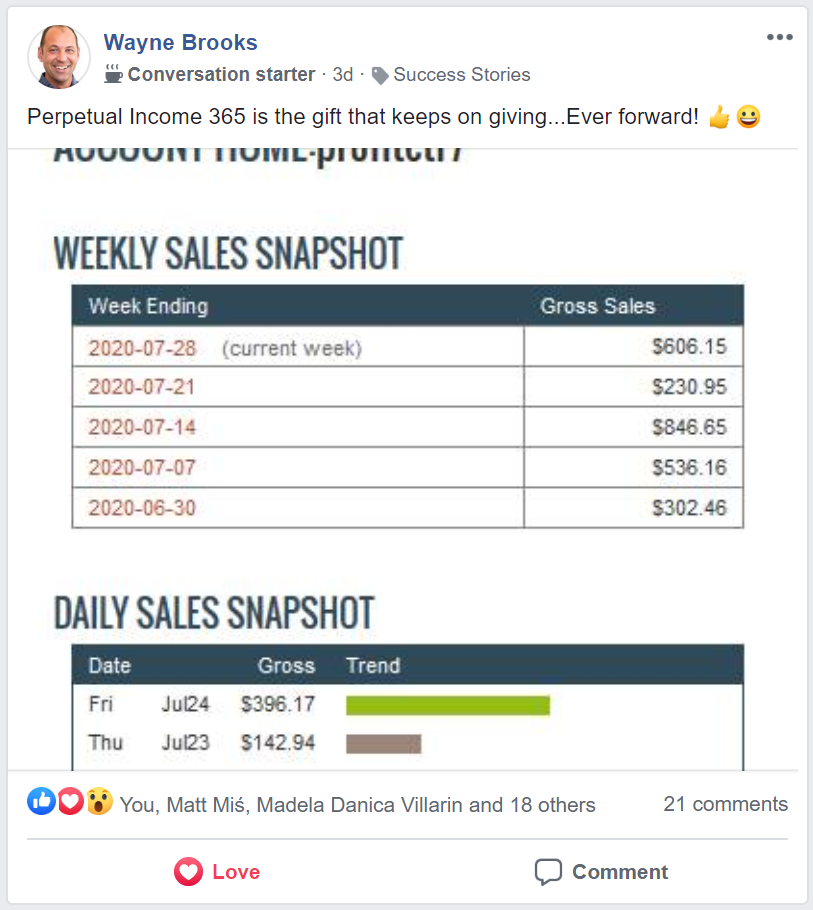Viewport: 813px width, 910px height.
Task: Open the three-dot post options menu
Action: tap(779, 37)
